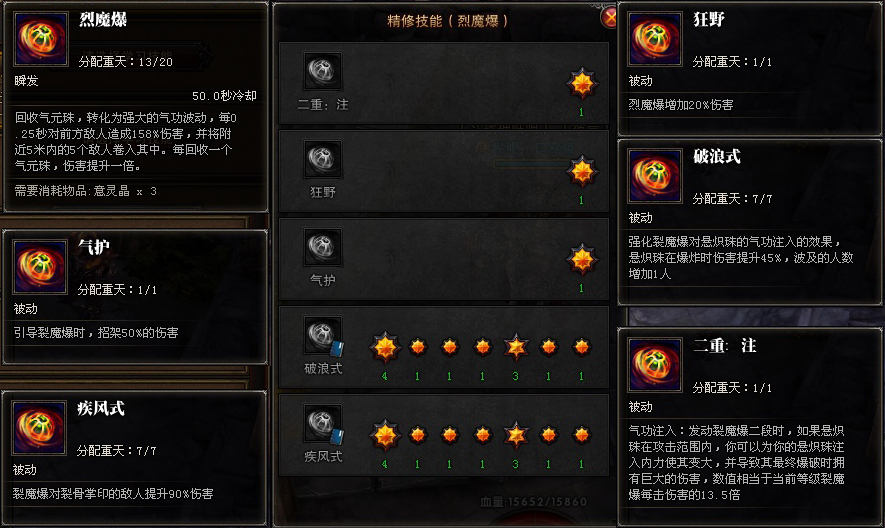This screenshot has height=528, width=885.
Task: Click the 烈魔爆 skill icon in top-left tooltip
Action: tap(40, 39)
